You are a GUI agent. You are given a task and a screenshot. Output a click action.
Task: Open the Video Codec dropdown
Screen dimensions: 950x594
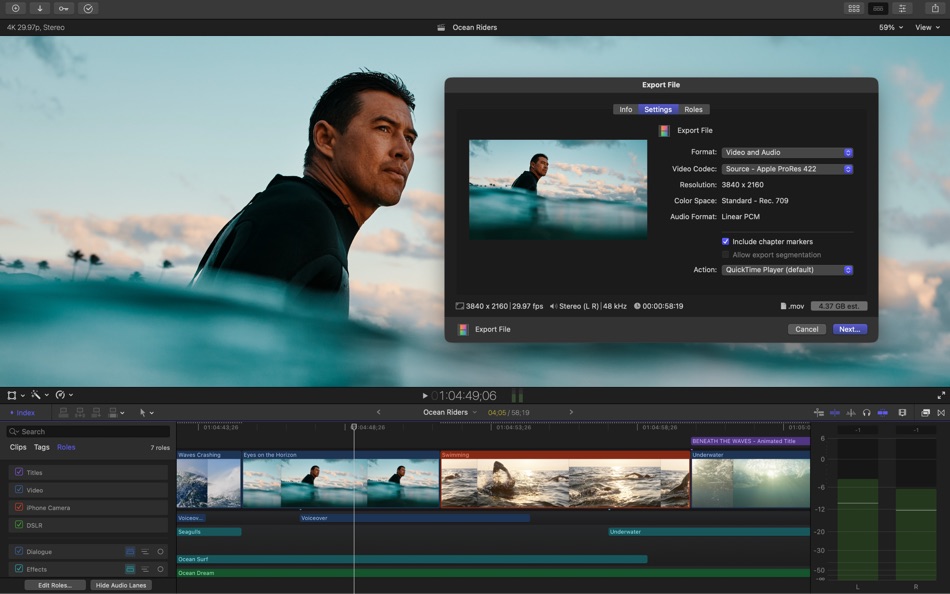pos(787,168)
